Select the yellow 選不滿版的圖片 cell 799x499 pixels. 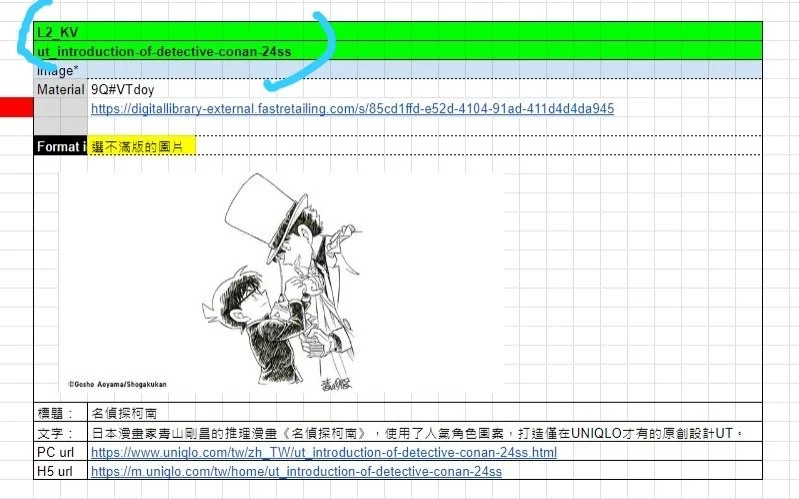142,147
